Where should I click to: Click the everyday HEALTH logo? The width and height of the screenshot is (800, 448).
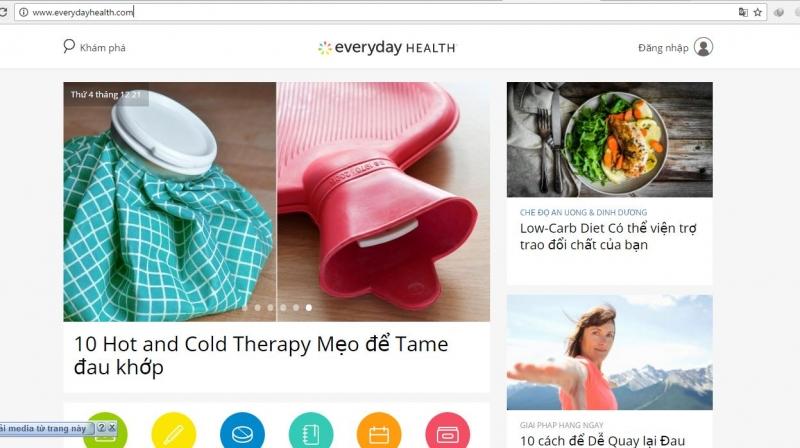[386, 47]
